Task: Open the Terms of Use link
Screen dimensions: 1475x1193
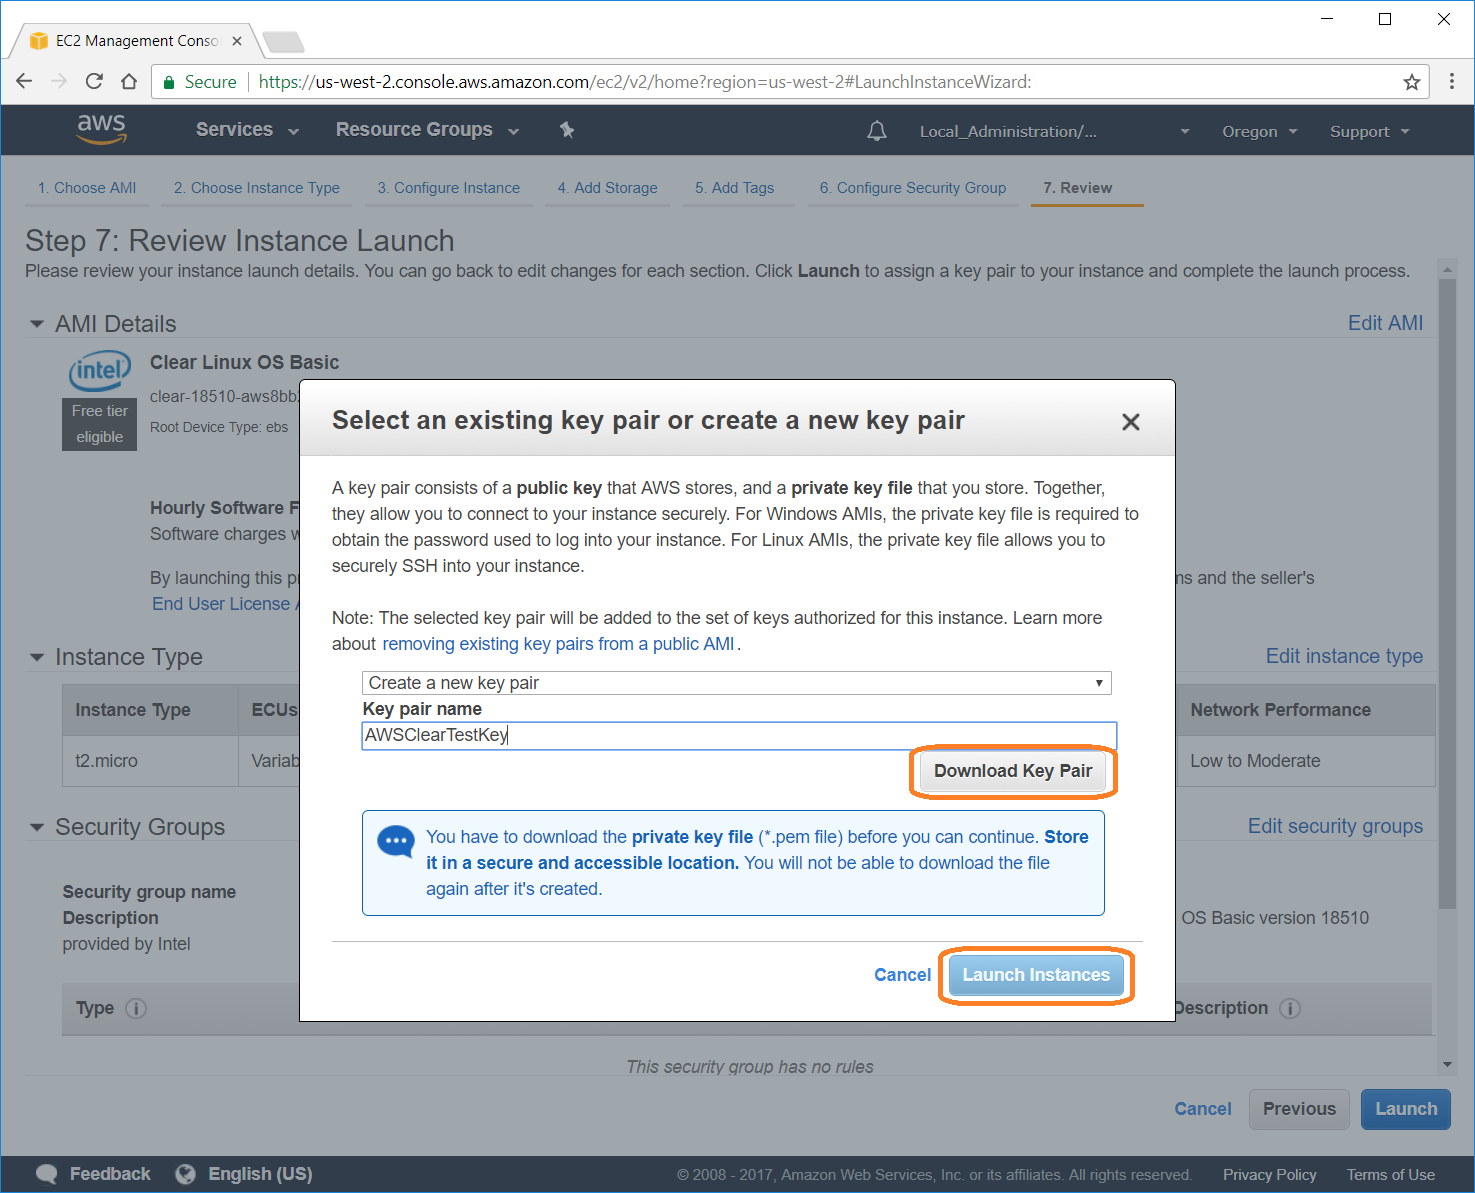Action: (x=1390, y=1175)
